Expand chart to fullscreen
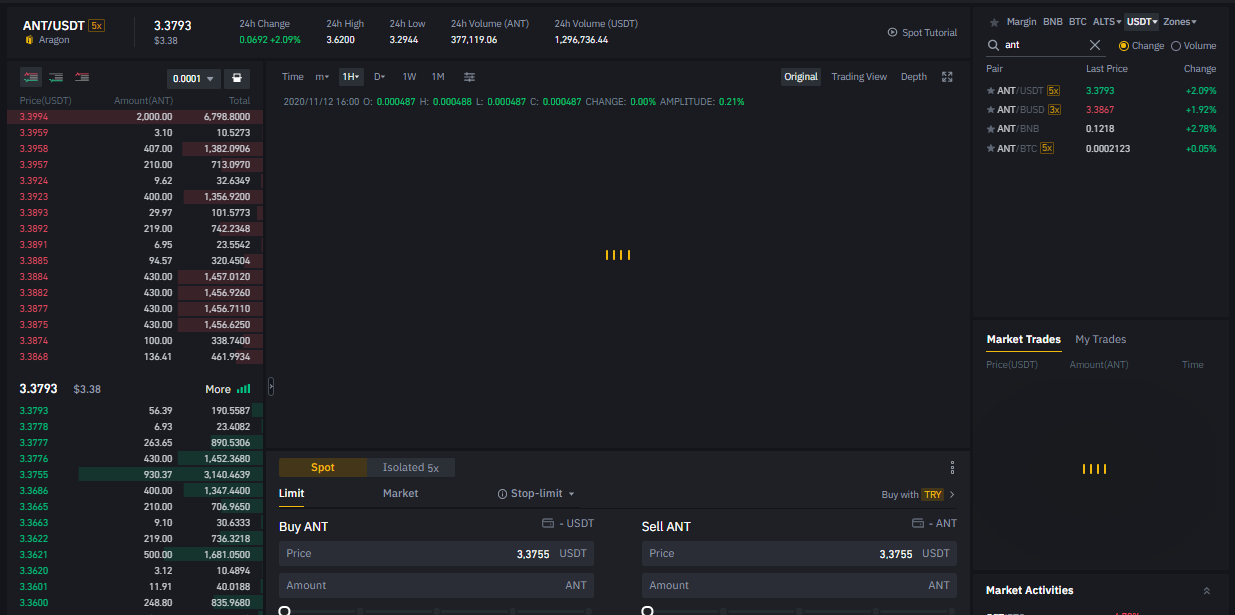The width and height of the screenshot is (1235, 615). click(948, 77)
